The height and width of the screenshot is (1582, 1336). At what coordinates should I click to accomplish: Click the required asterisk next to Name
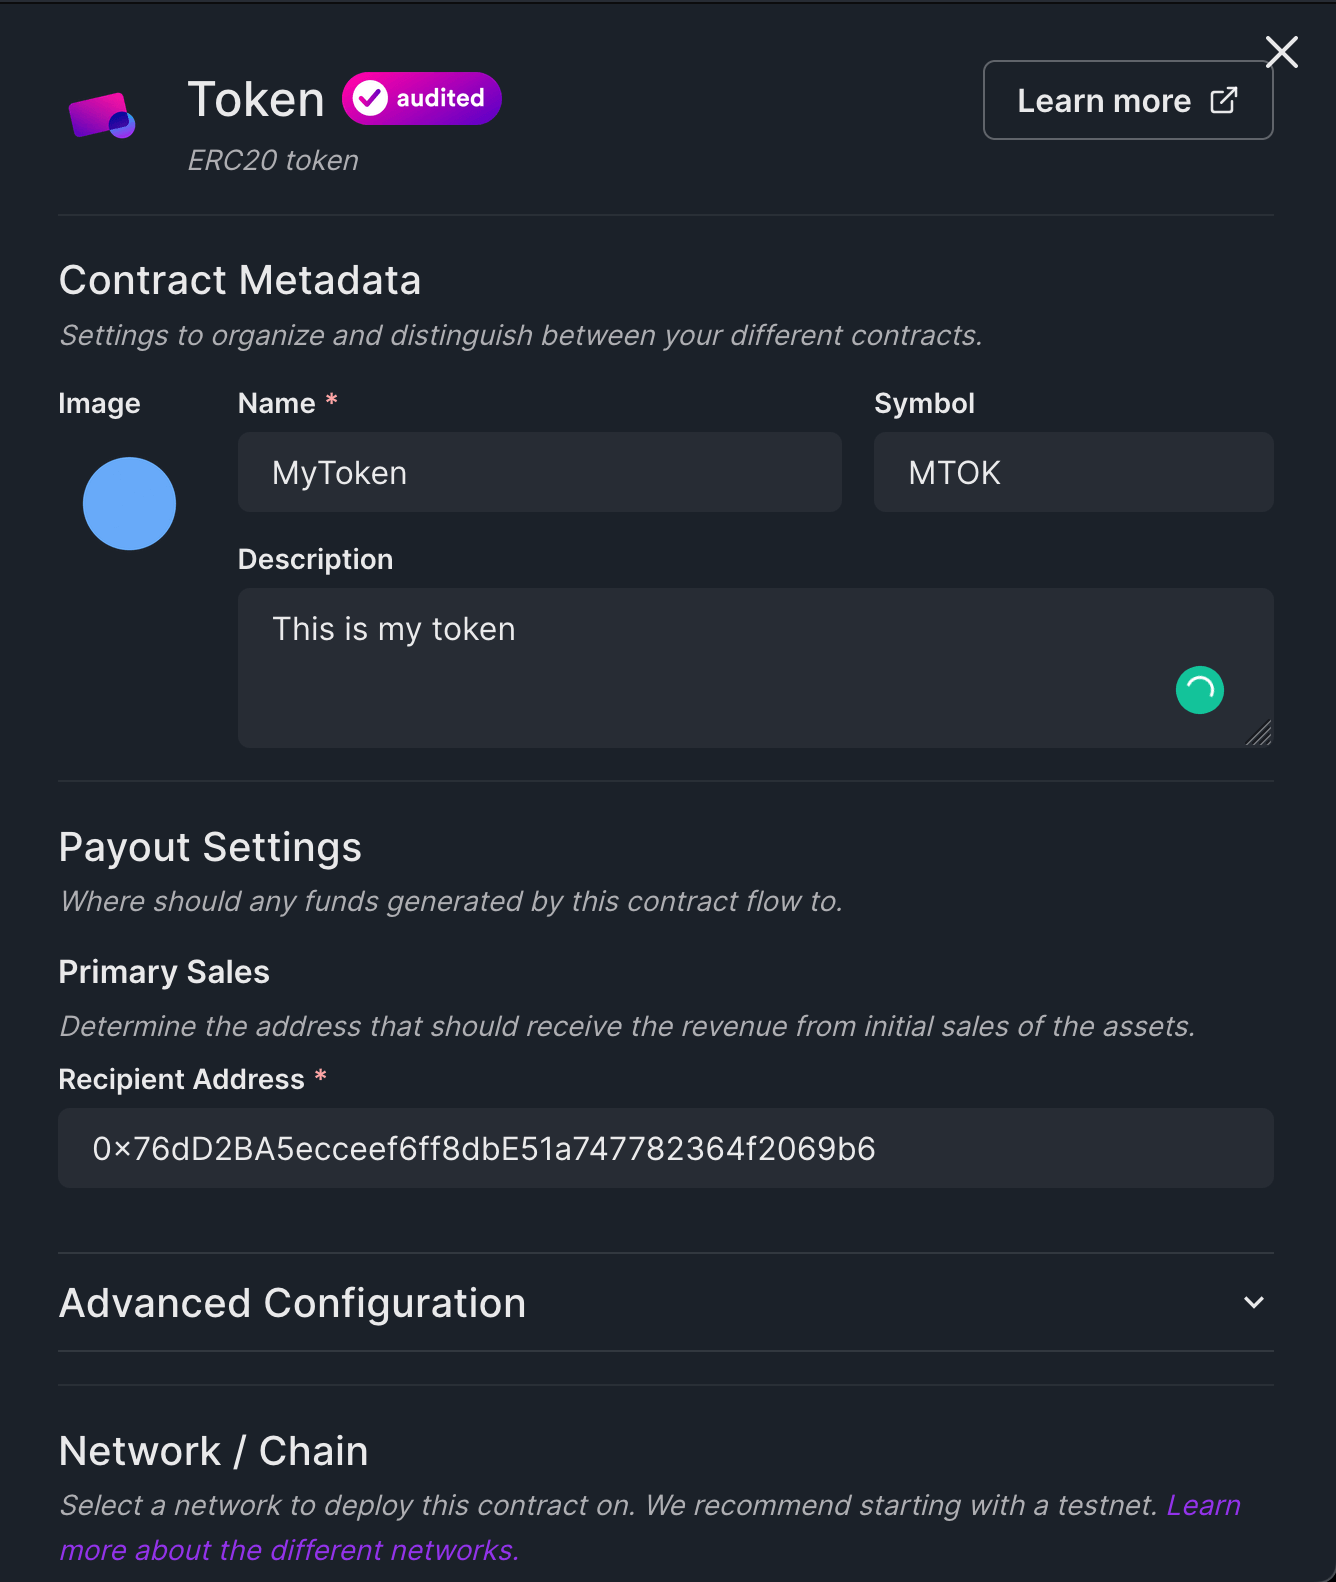pyautogui.click(x=332, y=400)
